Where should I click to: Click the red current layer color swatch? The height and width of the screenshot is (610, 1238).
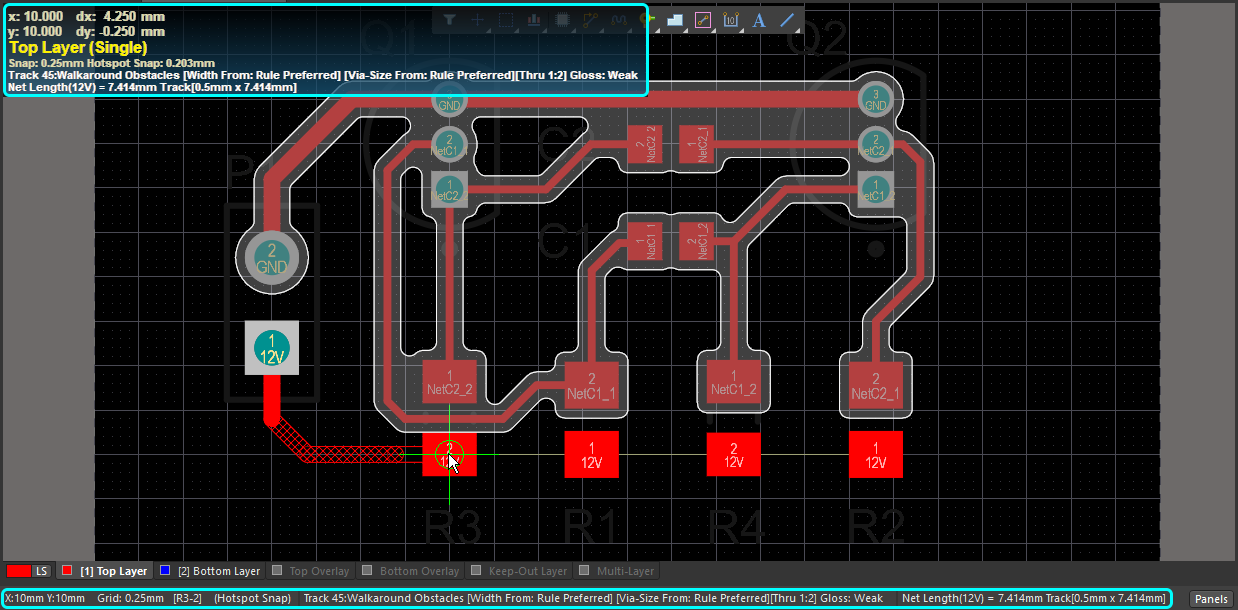(18, 571)
